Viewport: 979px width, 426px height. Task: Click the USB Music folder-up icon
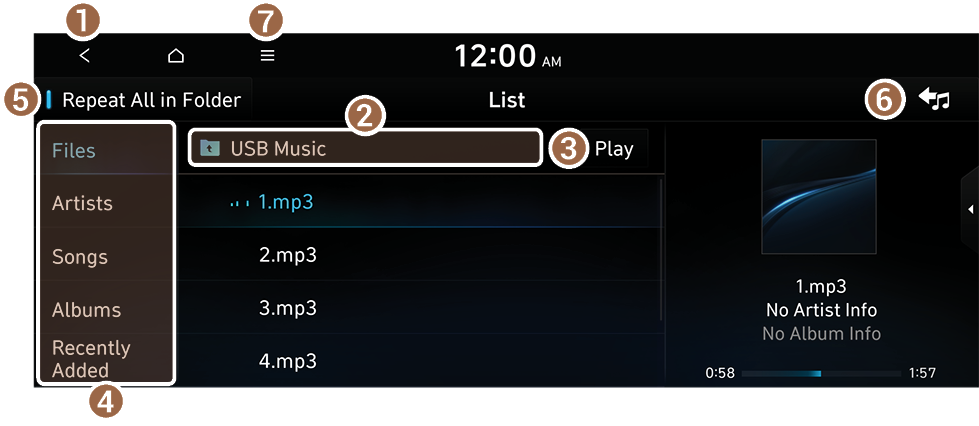210,148
